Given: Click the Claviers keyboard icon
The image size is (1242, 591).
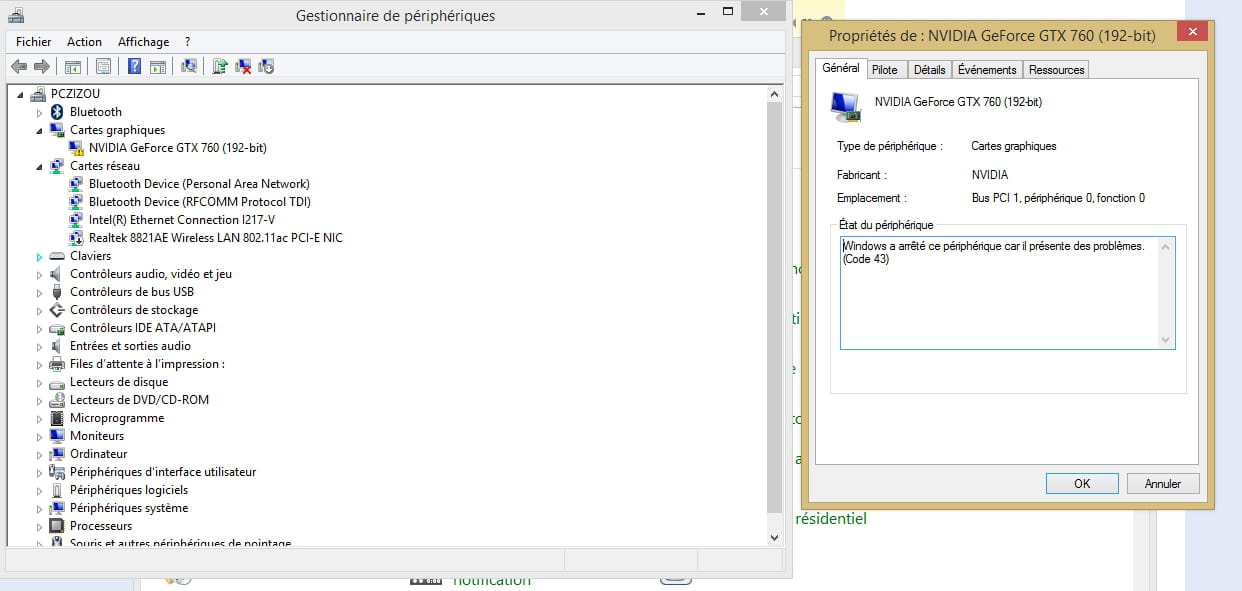Looking at the screenshot, I should [57, 256].
